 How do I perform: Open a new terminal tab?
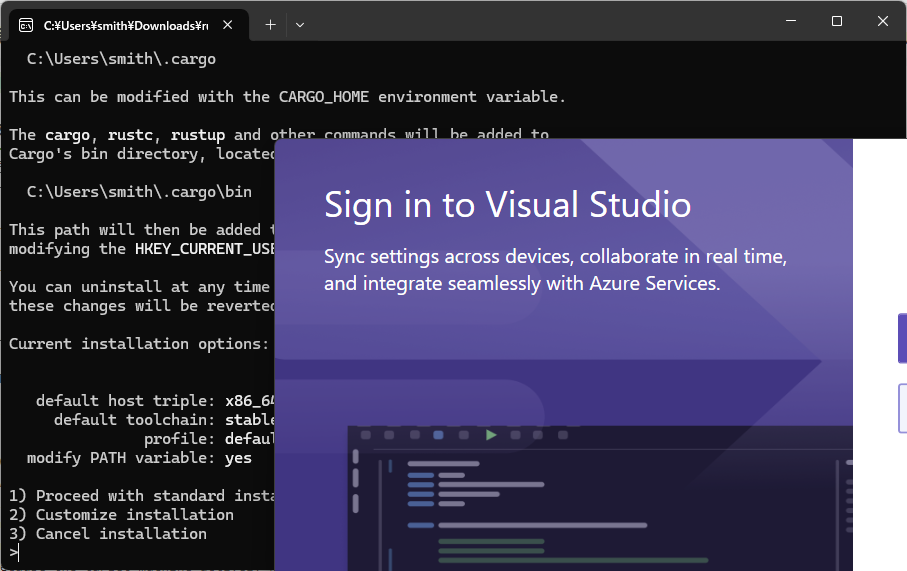click(x=270, y=25)
